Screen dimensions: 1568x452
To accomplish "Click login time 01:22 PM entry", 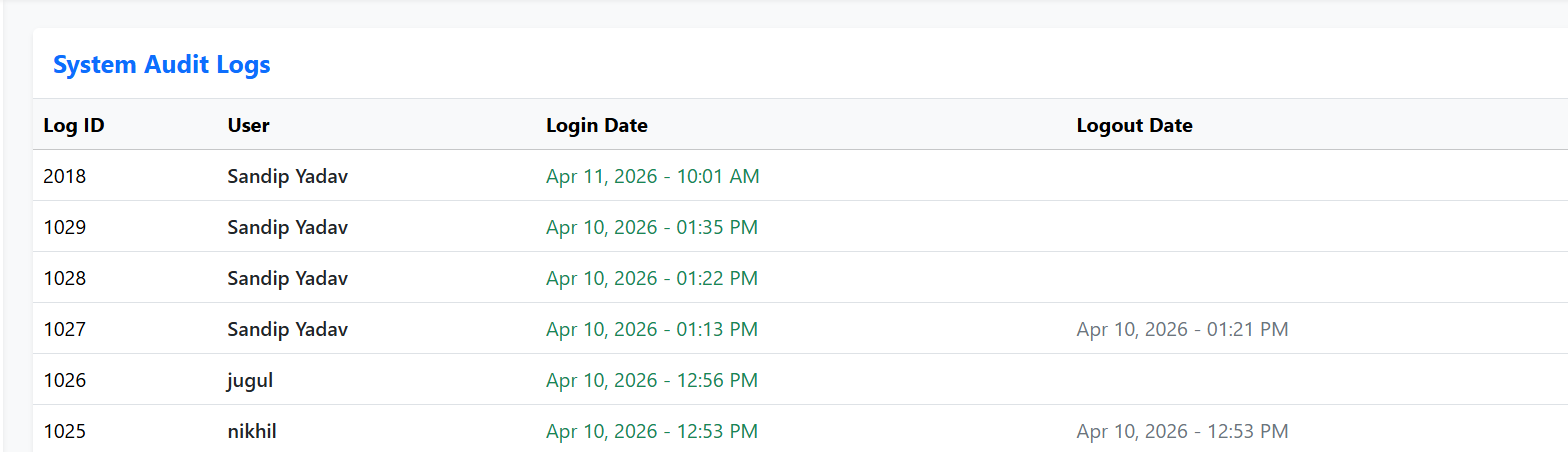I will (x=652, y=279).
